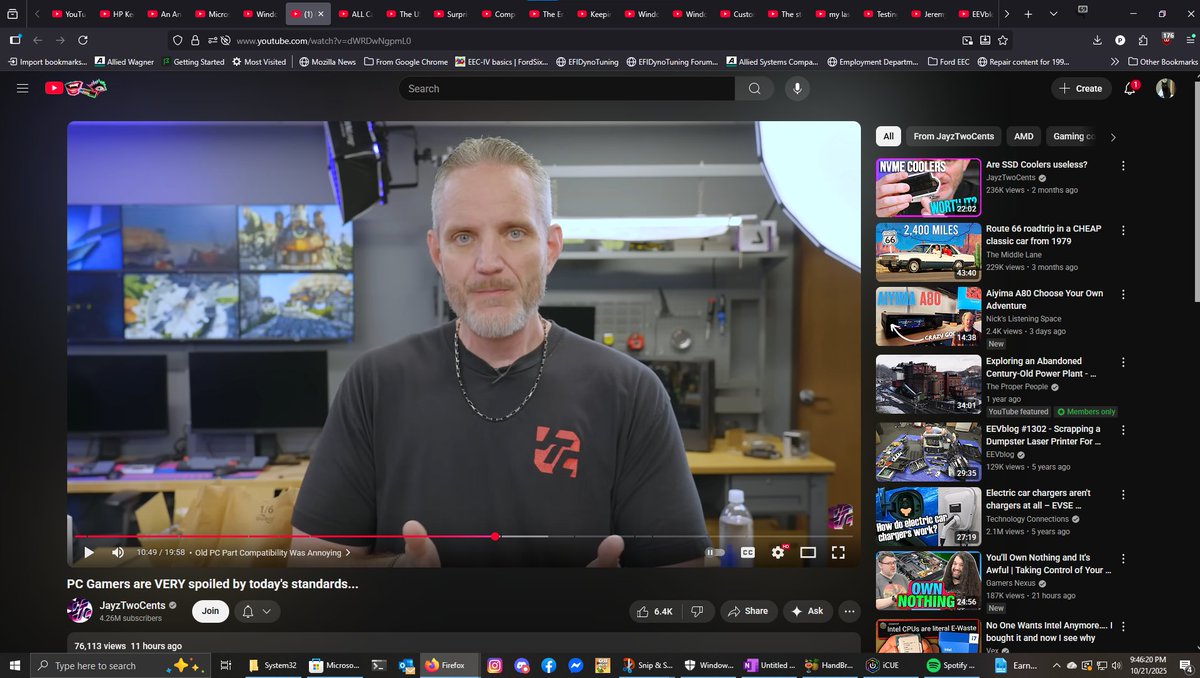
Task: Open the Firefox downloads panel
Action: (1097, 40)
